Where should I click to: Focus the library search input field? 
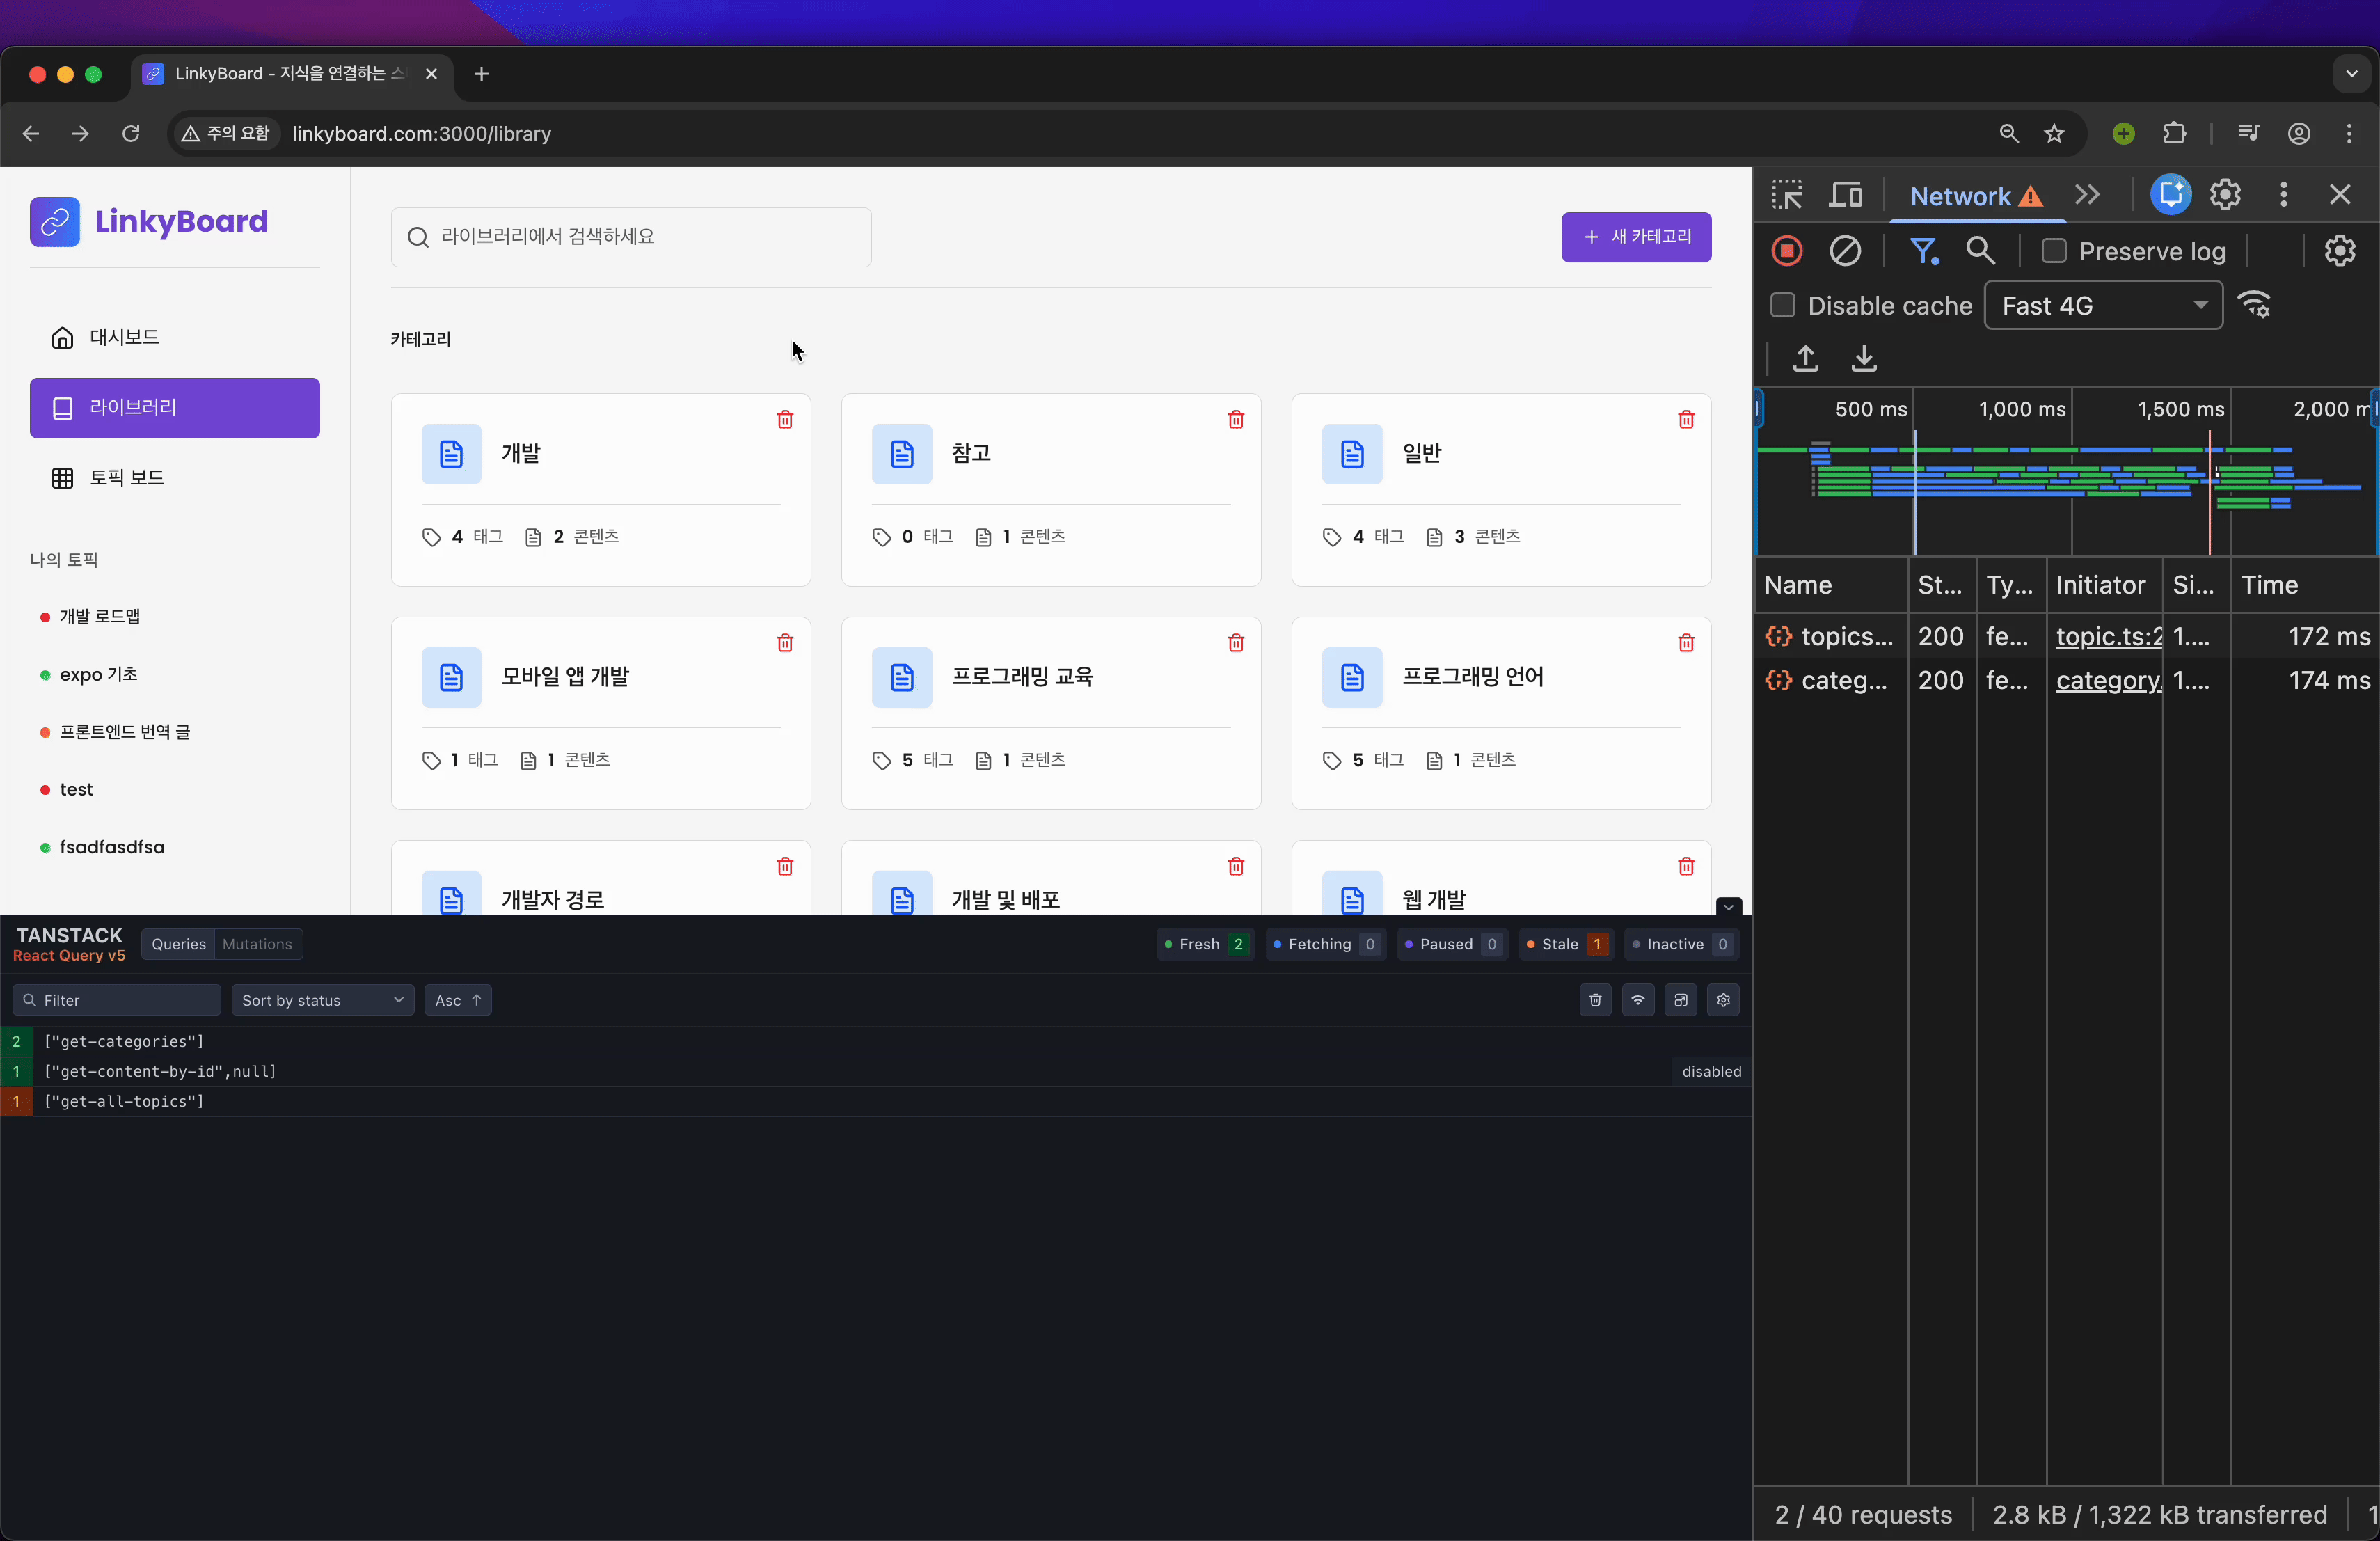[631, 237]
